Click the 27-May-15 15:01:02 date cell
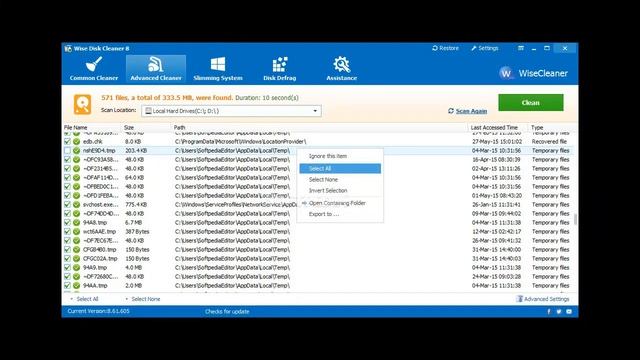 [x=497, y=142]
